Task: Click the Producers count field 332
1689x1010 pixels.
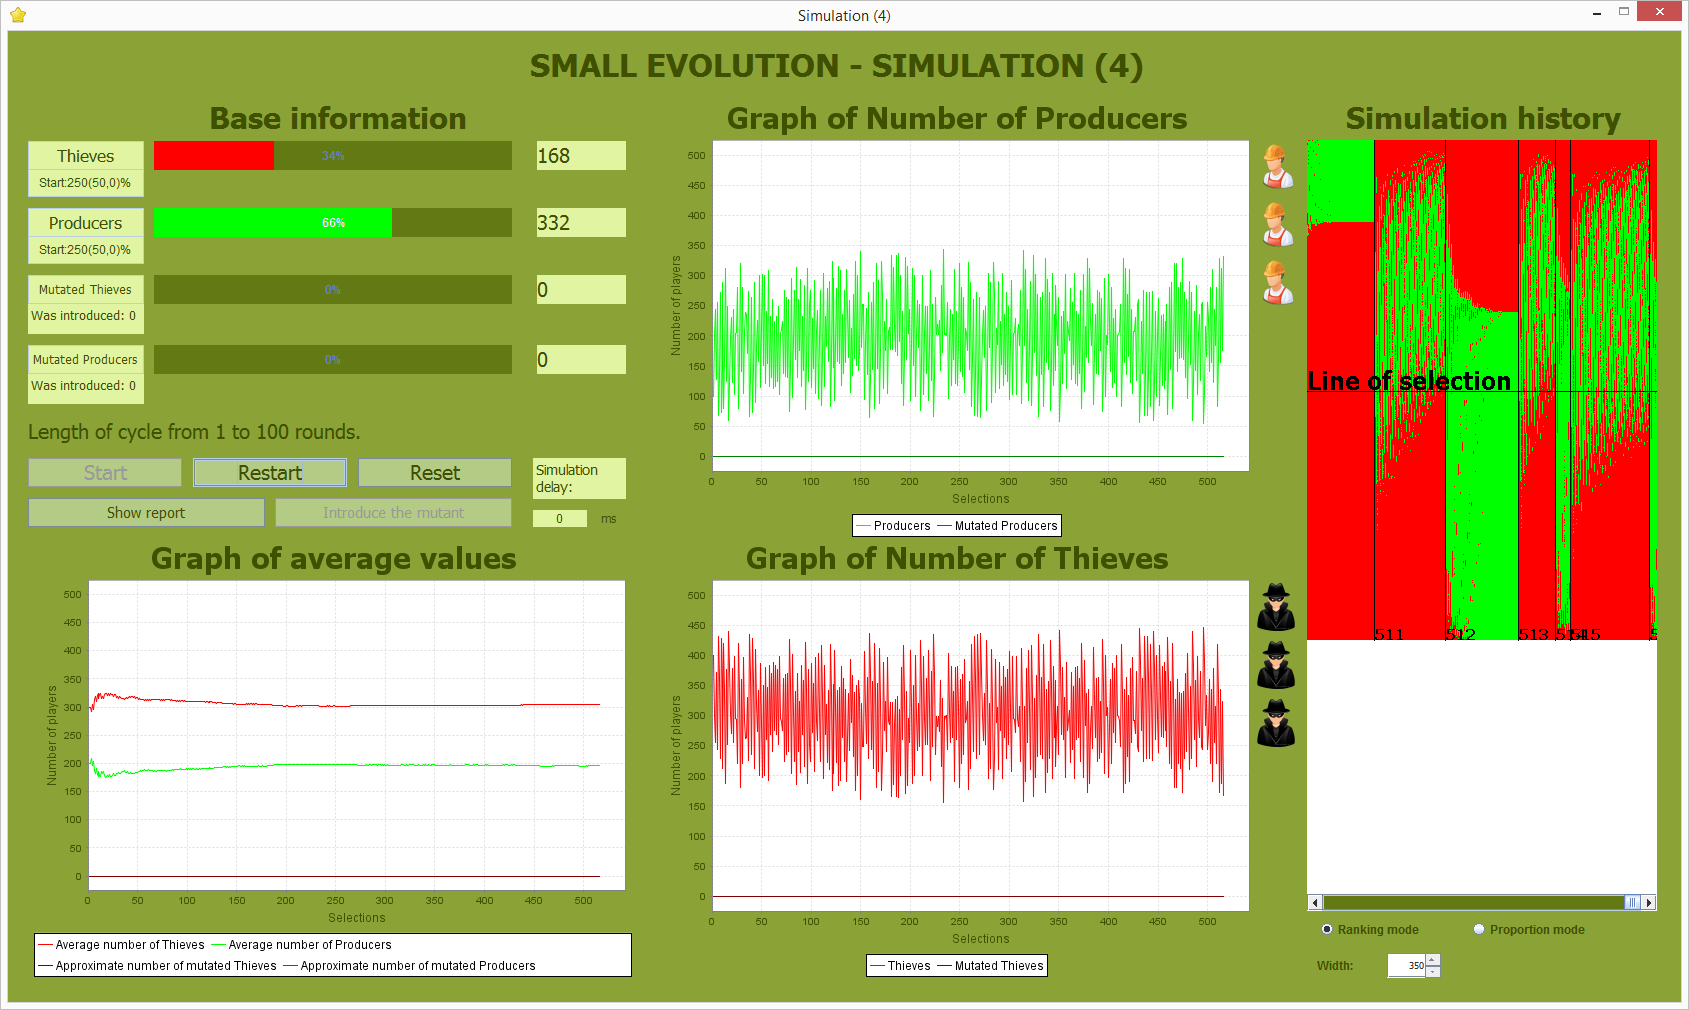Action: tap(581, 222)
